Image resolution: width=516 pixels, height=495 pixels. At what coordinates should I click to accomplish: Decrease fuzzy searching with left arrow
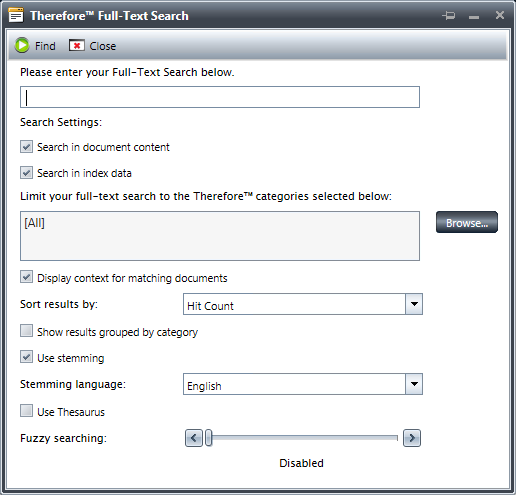194,438
